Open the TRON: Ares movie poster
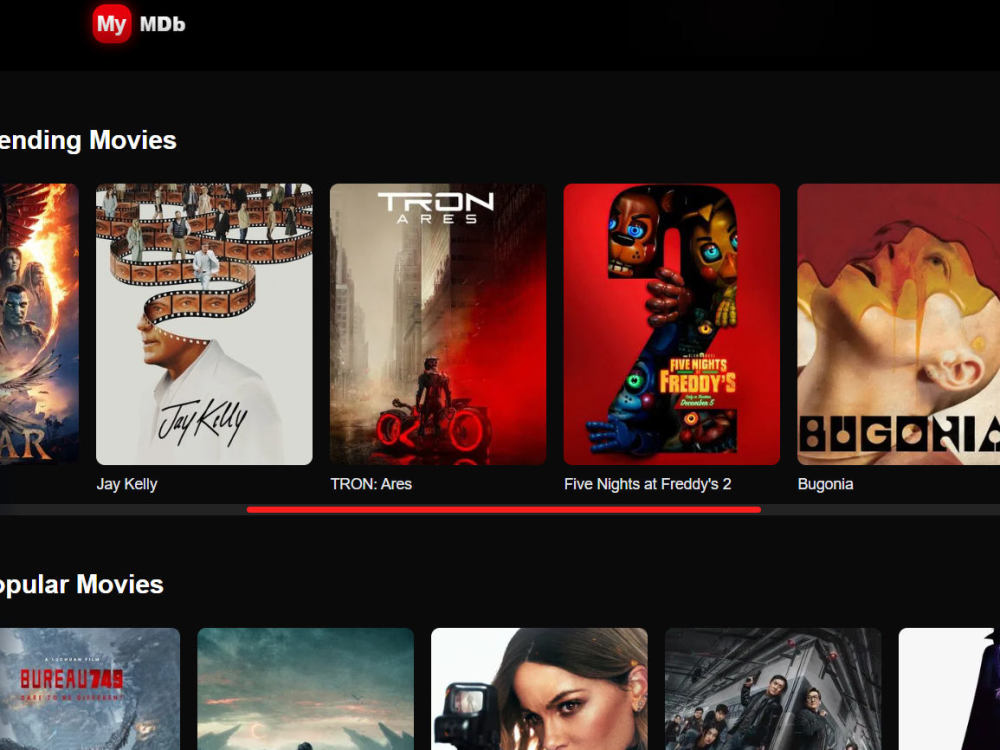This screenshot has width=1000, height=750. point(438,324)
